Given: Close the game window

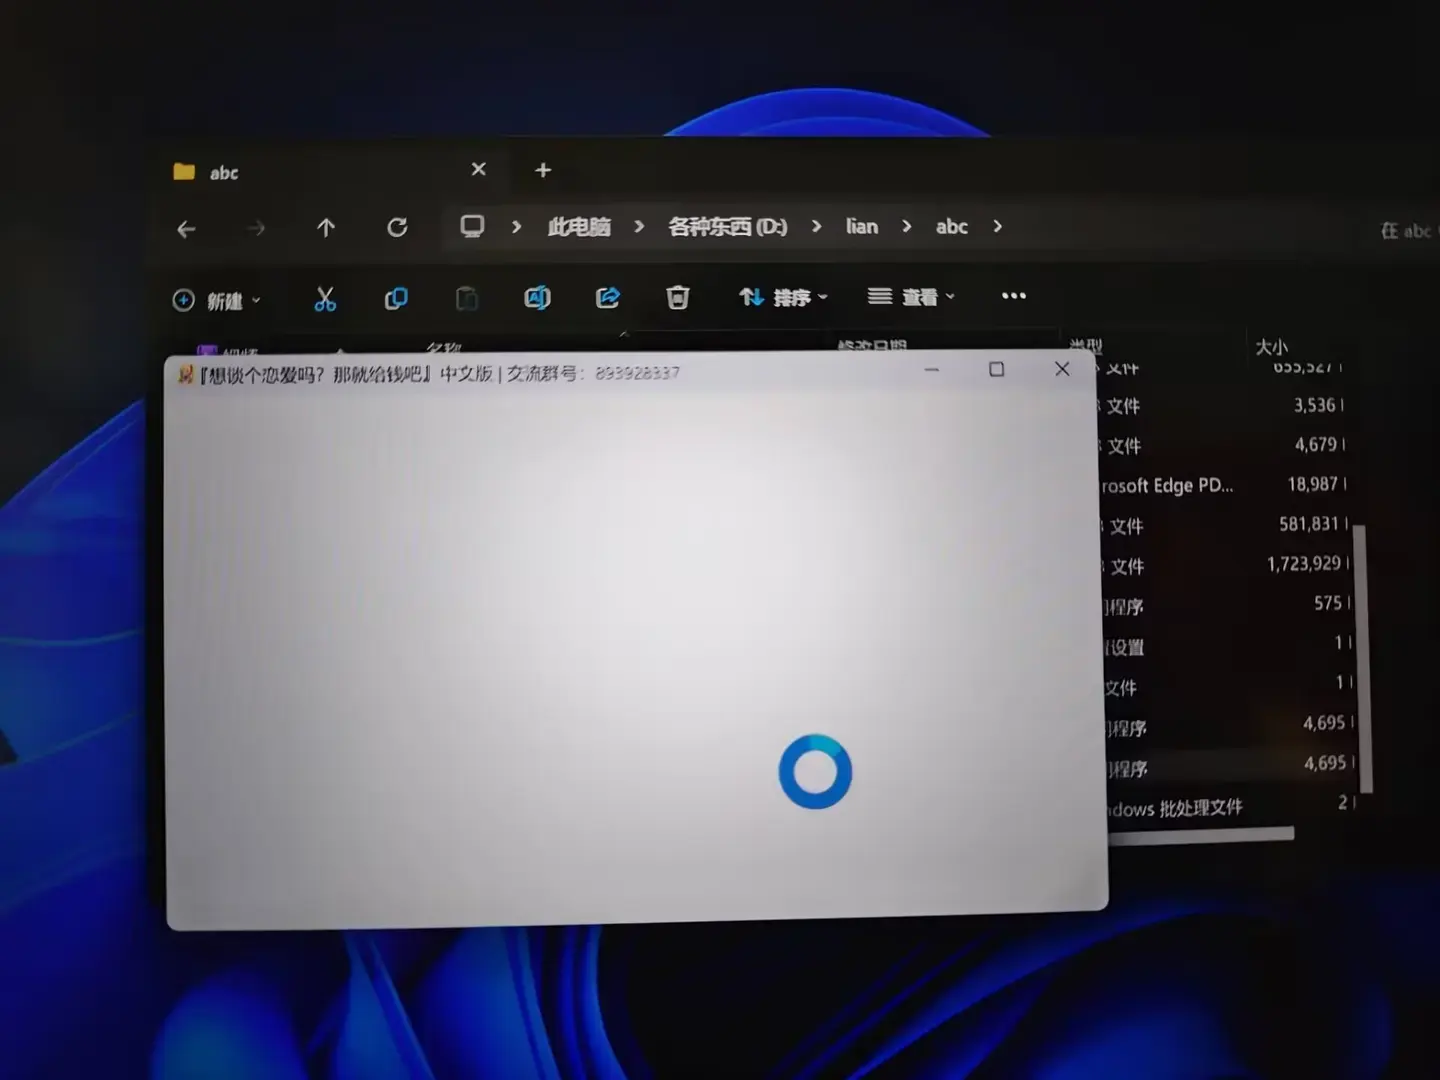Looking at the screenshot, I should [x=1062, y=369].
